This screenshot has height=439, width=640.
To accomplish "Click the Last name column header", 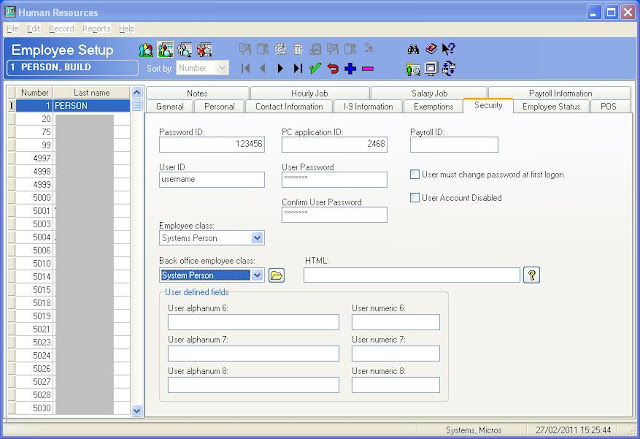I will click(92, 93).
